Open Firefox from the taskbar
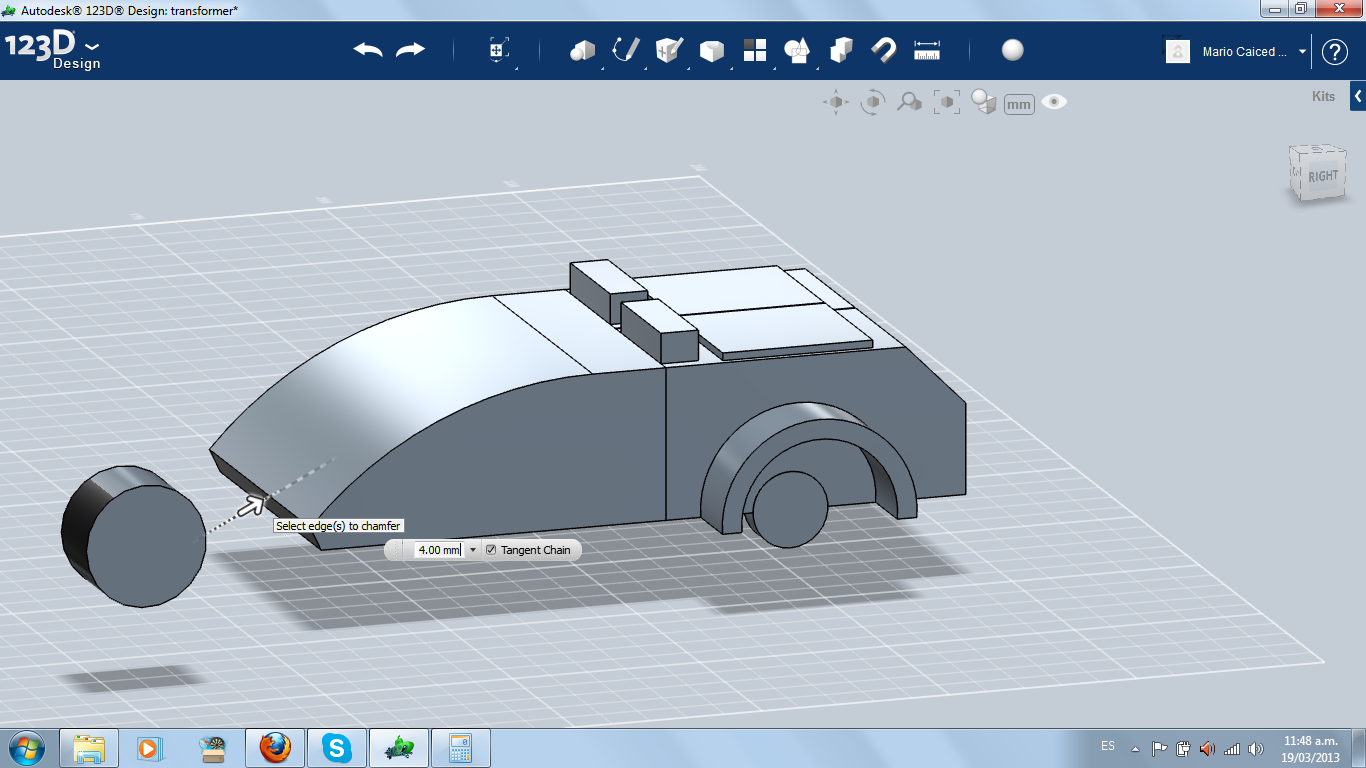1366x768 pixels. click(x=275, y=747)
